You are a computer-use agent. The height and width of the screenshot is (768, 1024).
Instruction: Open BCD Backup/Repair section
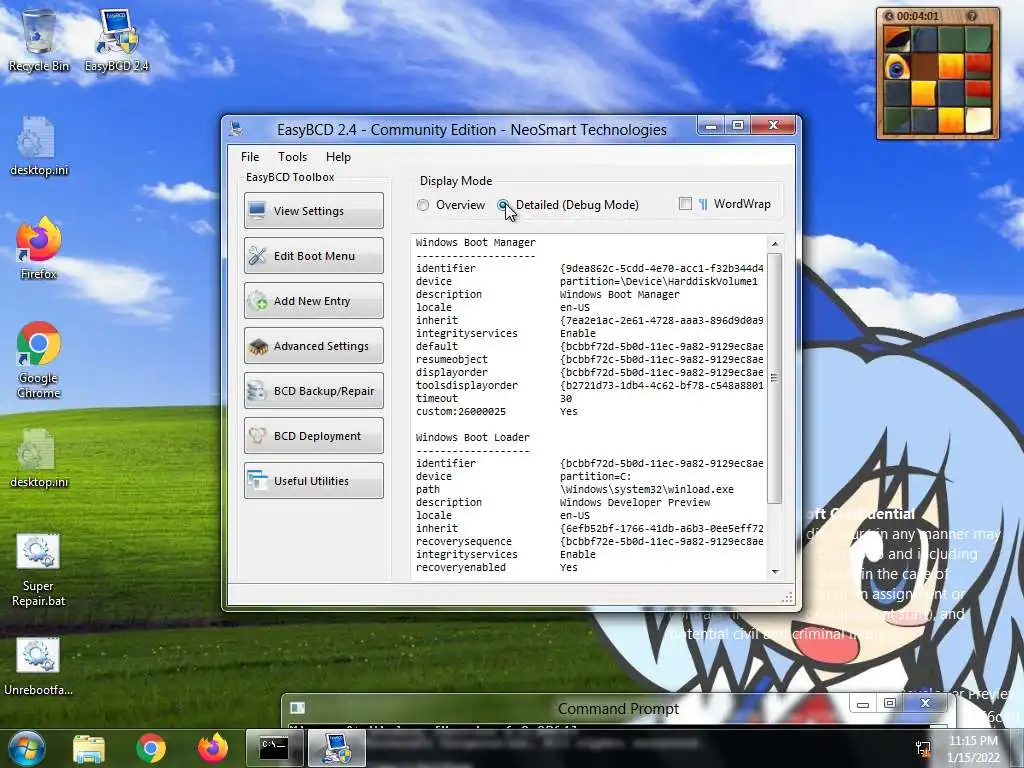click(313, 391)
